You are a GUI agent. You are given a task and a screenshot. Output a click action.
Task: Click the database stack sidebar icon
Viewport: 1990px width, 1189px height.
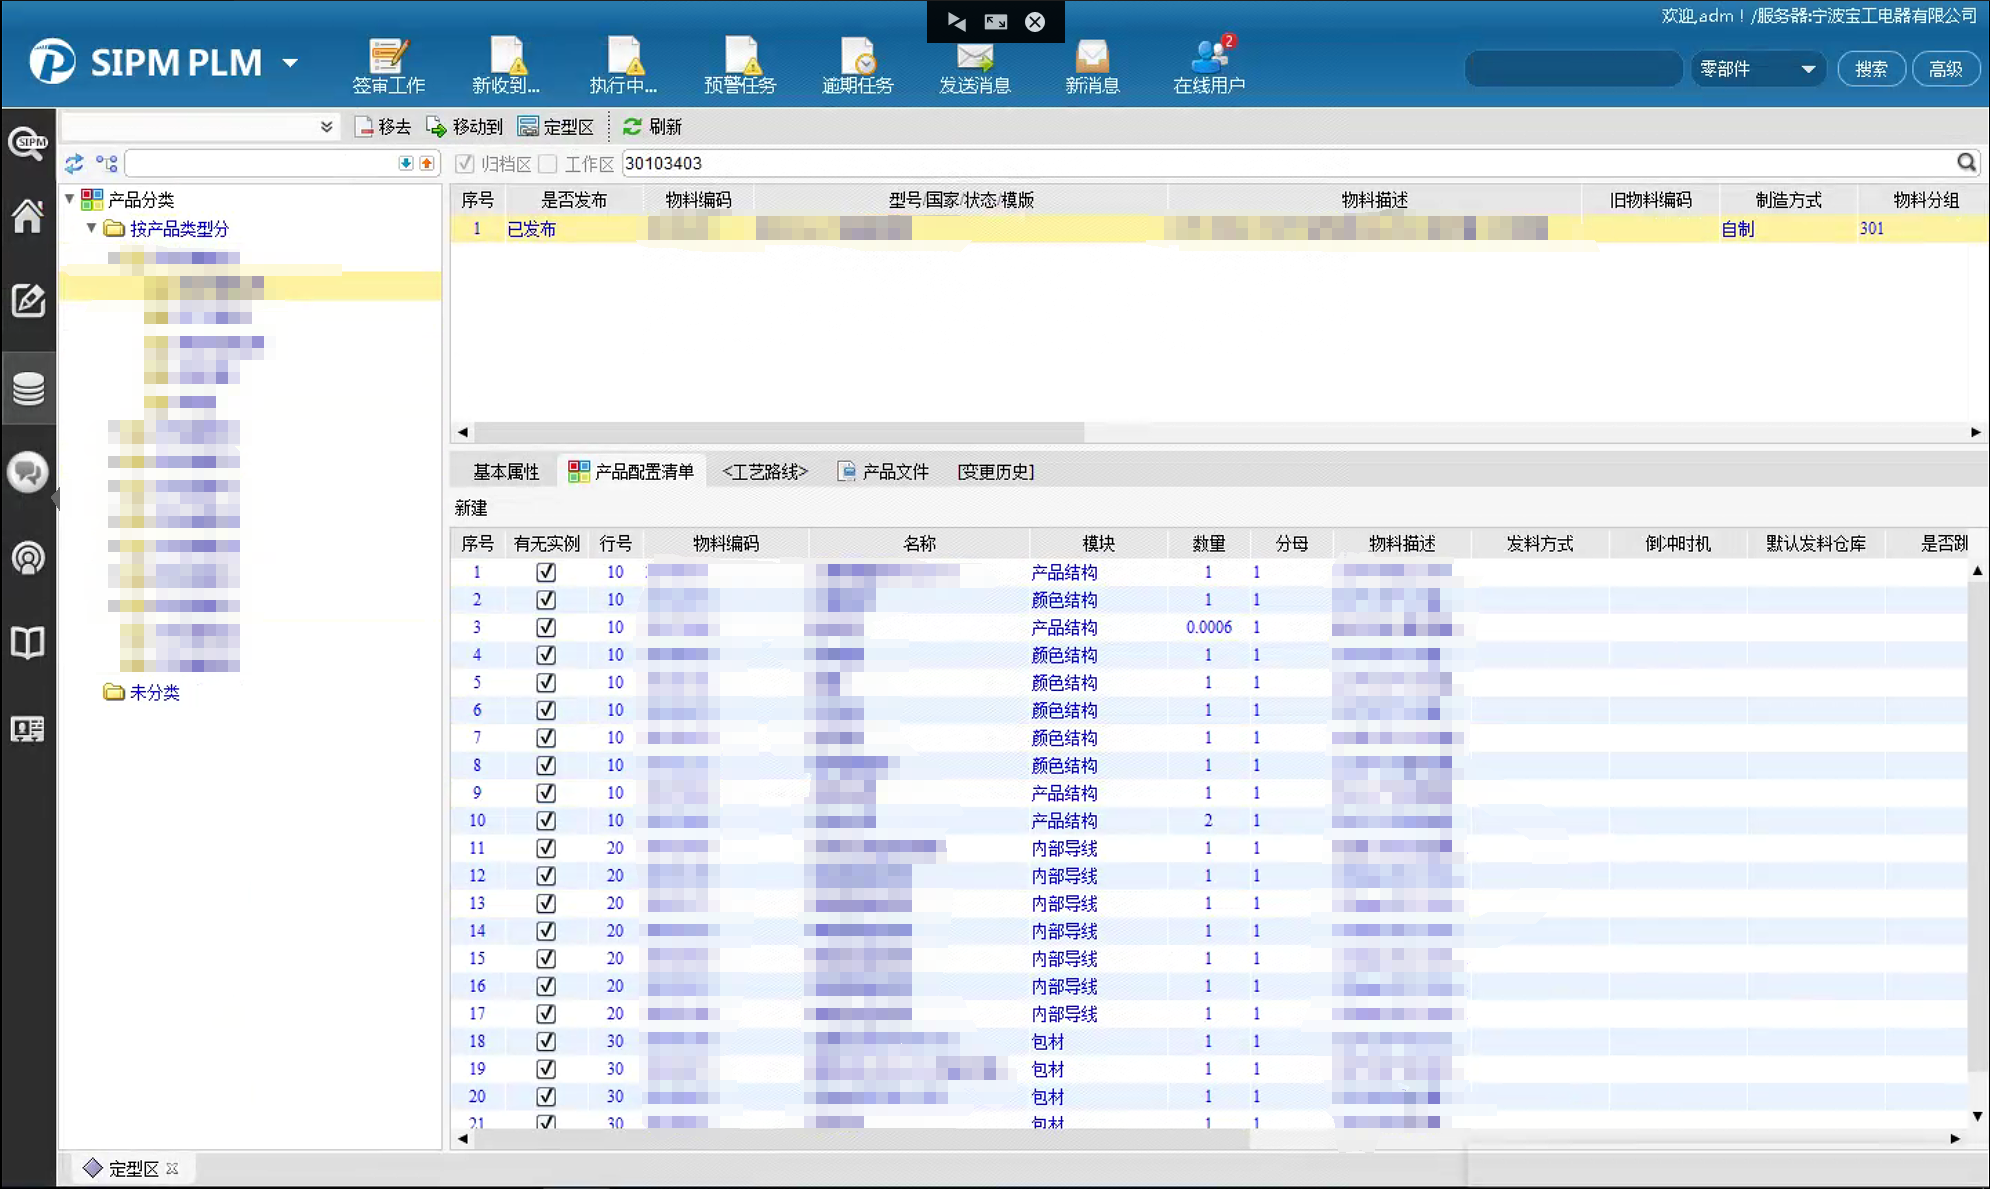[x=28, y=388]
